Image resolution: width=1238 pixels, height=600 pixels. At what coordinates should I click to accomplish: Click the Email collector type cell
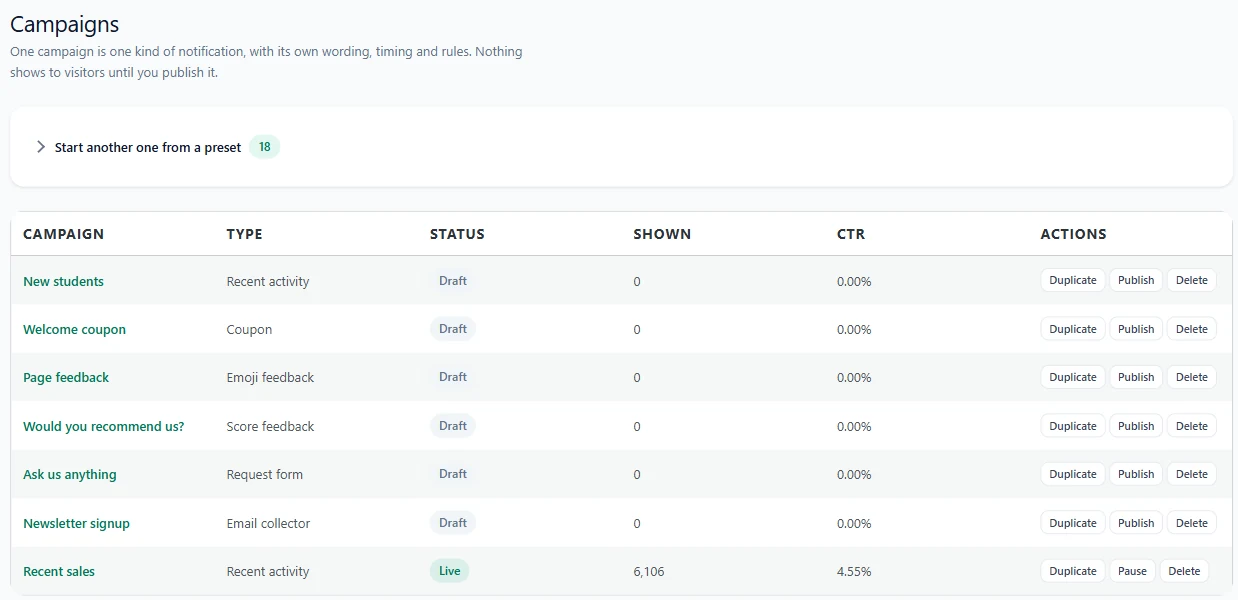[x=269, y=523]
